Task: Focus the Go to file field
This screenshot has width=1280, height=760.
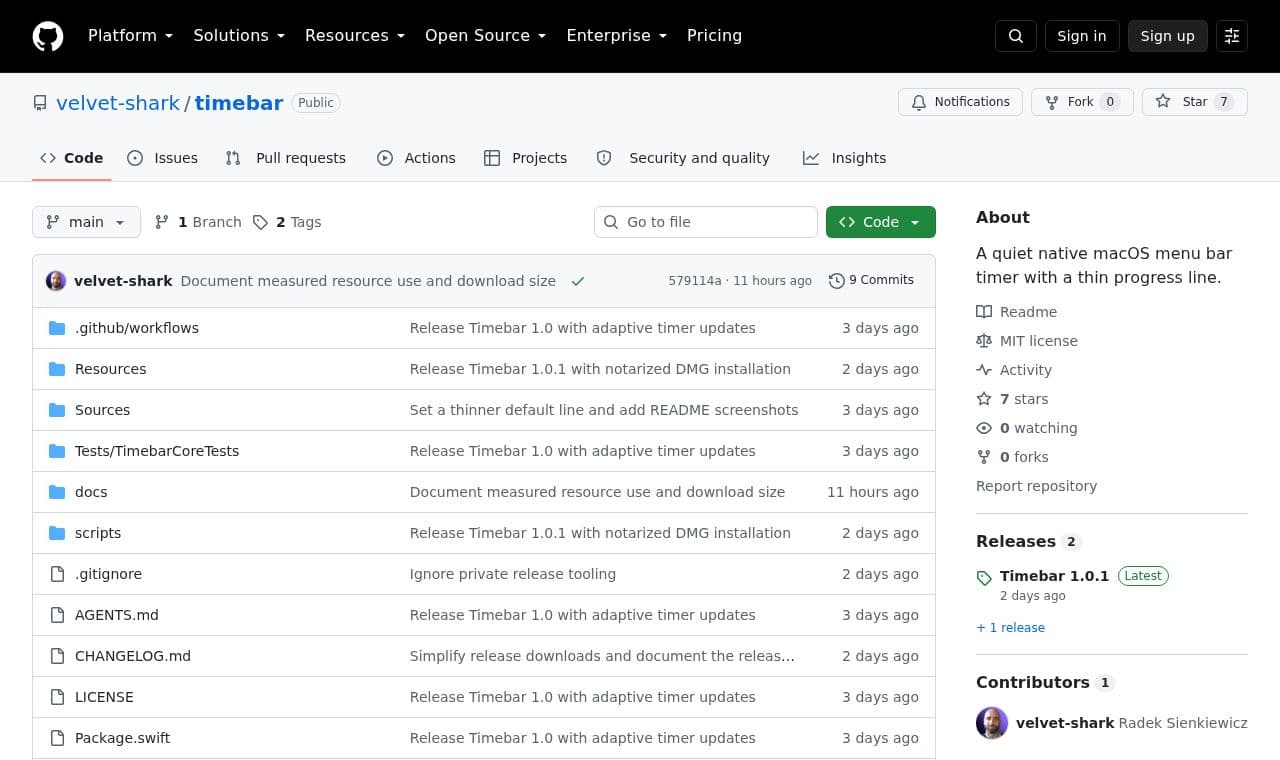Action: (706, 222)
